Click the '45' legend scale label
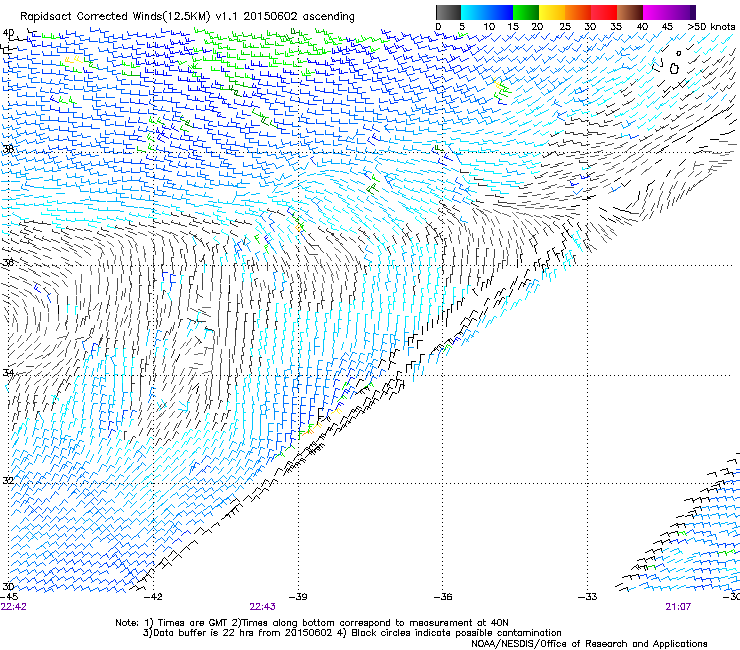Viewport: 740px width, 650px height. click(667, 27)
